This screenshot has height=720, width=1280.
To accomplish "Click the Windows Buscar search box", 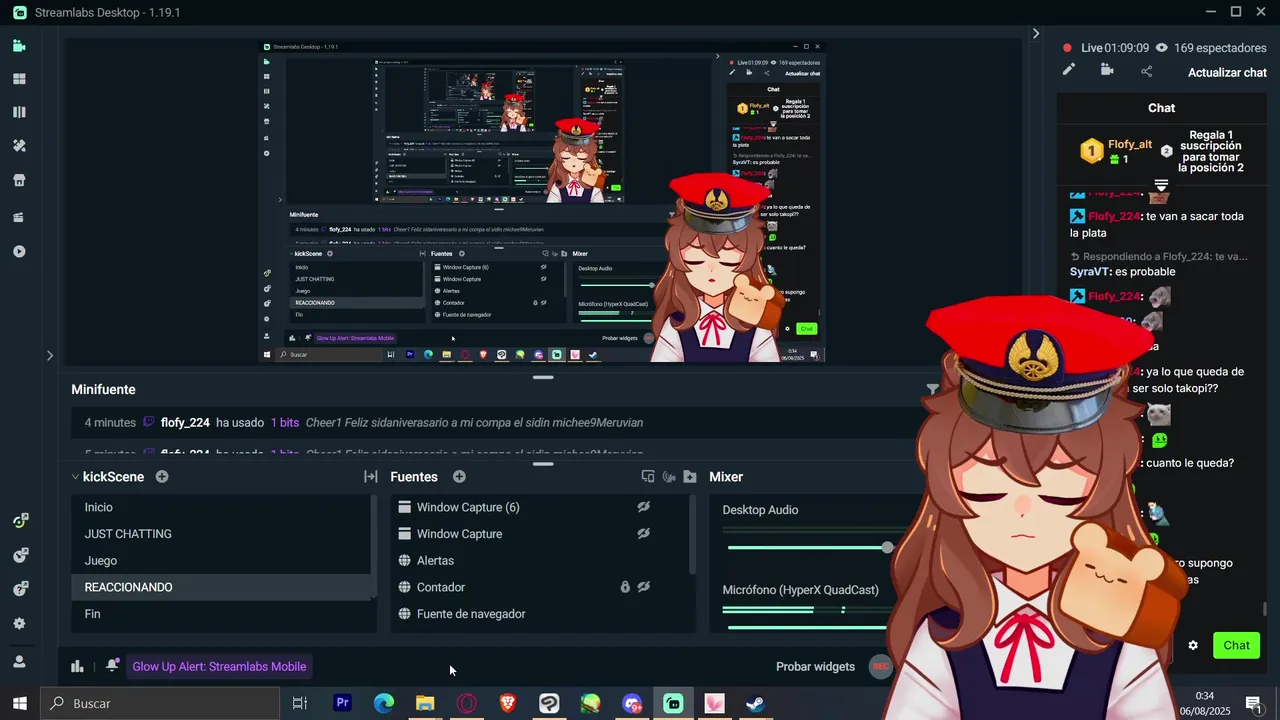I will (160, 704).
